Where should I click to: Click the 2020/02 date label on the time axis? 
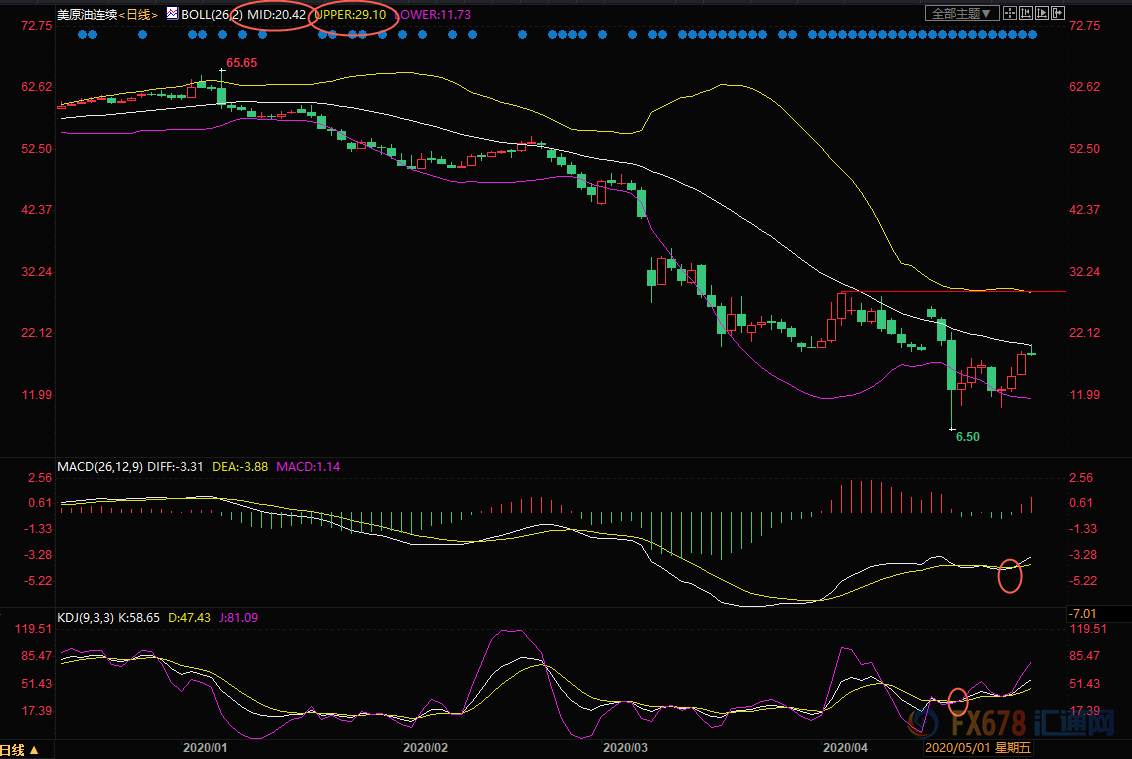(x=425, y=747)
